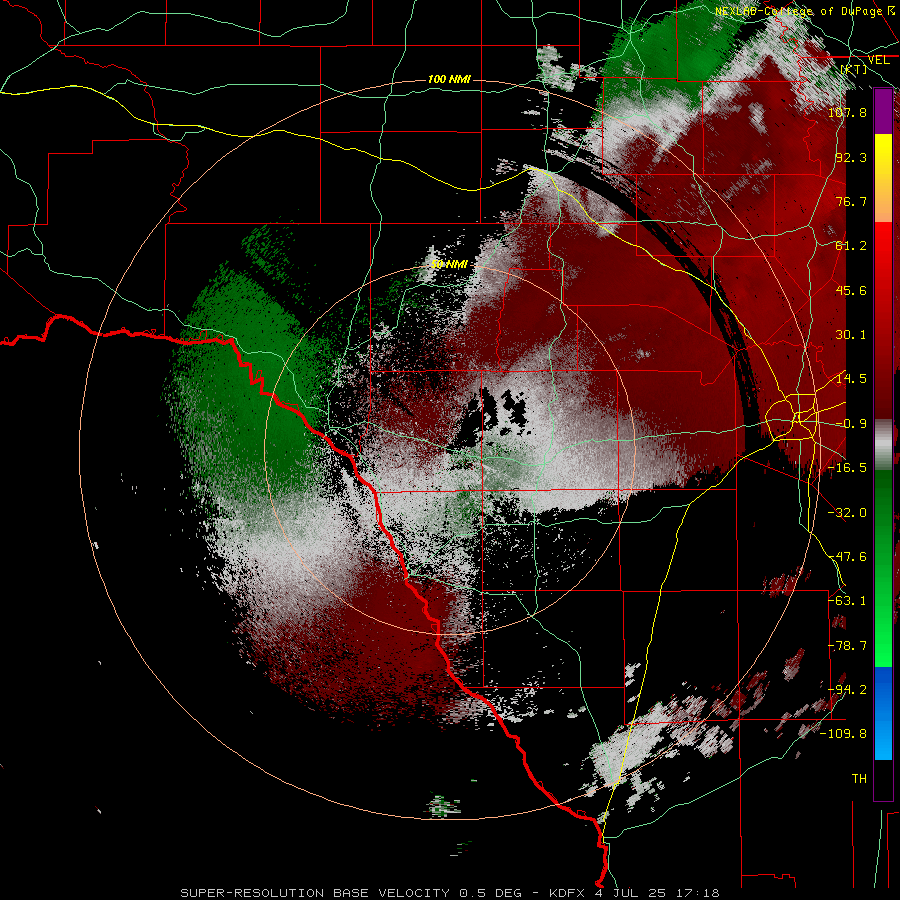Click the -47.6 velocity scale value
Viewport: 900px width, 900px height.
(x=847, y=557)
